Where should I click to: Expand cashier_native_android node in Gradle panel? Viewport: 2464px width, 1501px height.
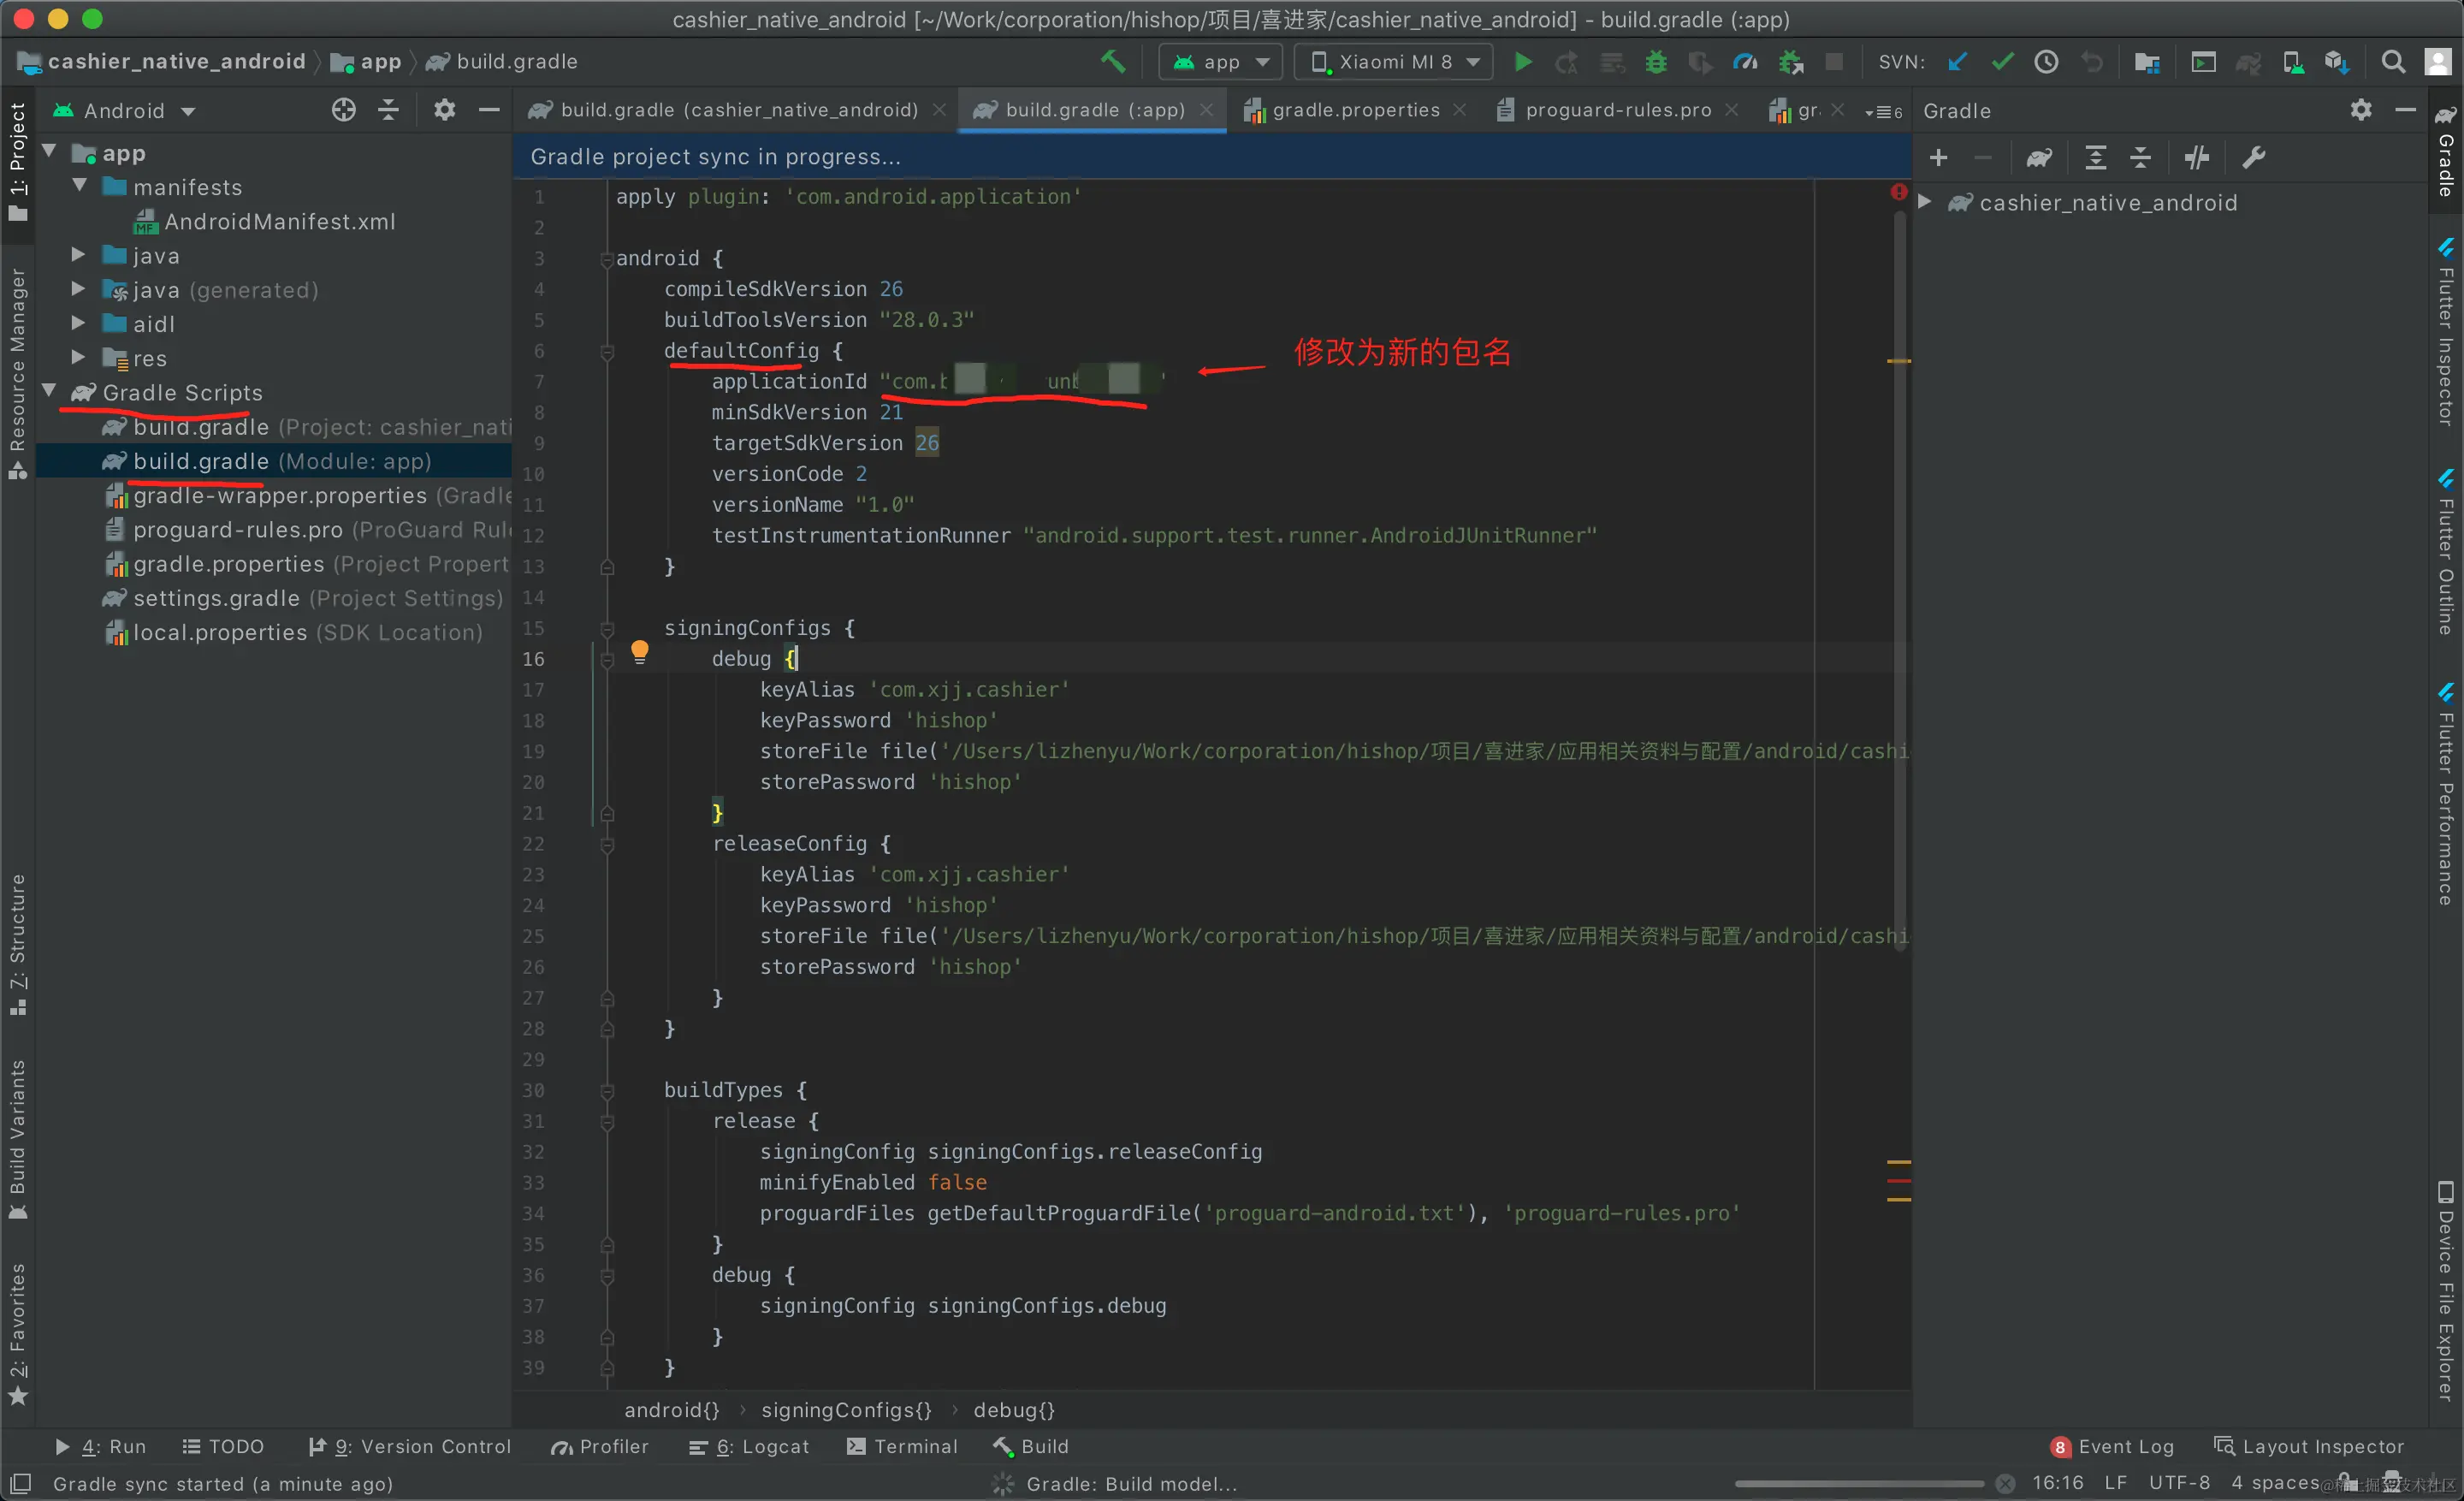coord(1925,203)
